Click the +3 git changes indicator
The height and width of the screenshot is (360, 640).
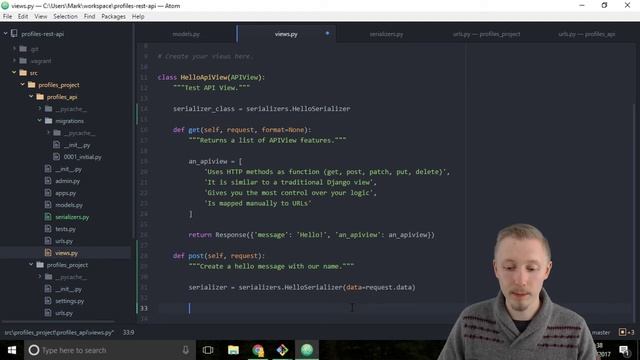click(627, 332)
